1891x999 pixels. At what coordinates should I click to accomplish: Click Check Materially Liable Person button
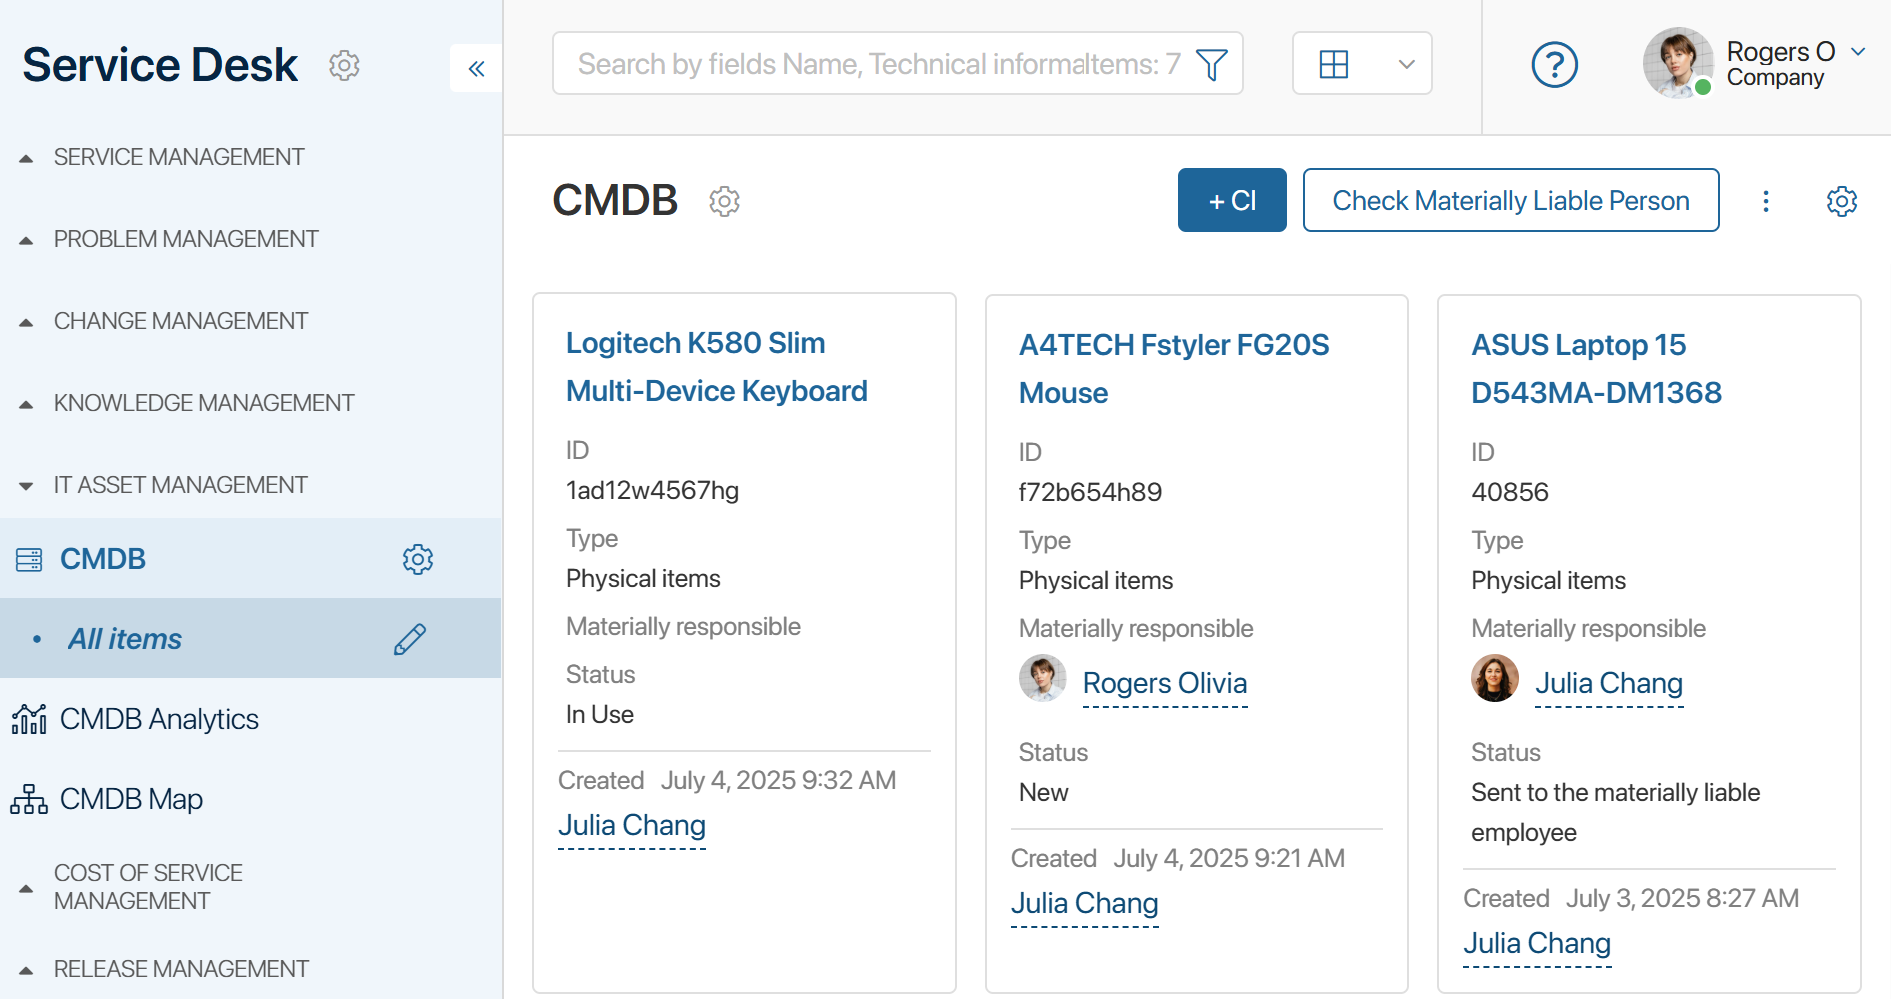[x=1511, y=200]
